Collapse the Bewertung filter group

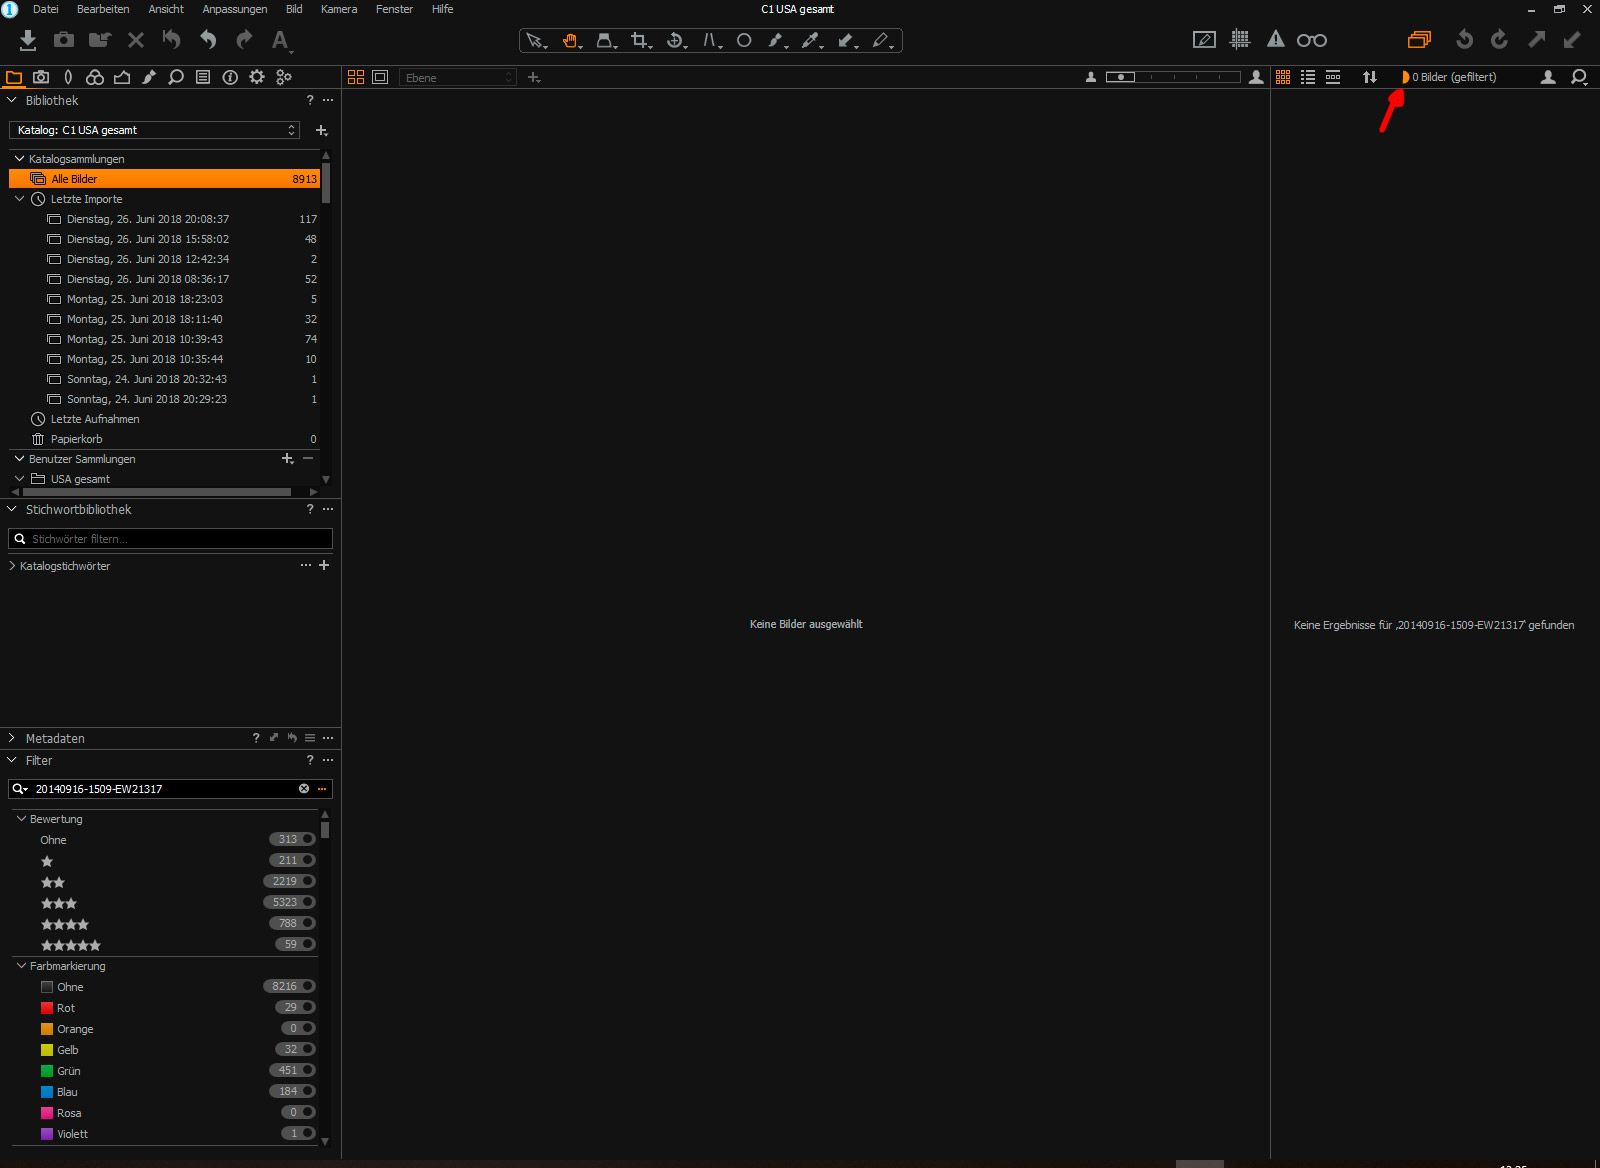21,819
